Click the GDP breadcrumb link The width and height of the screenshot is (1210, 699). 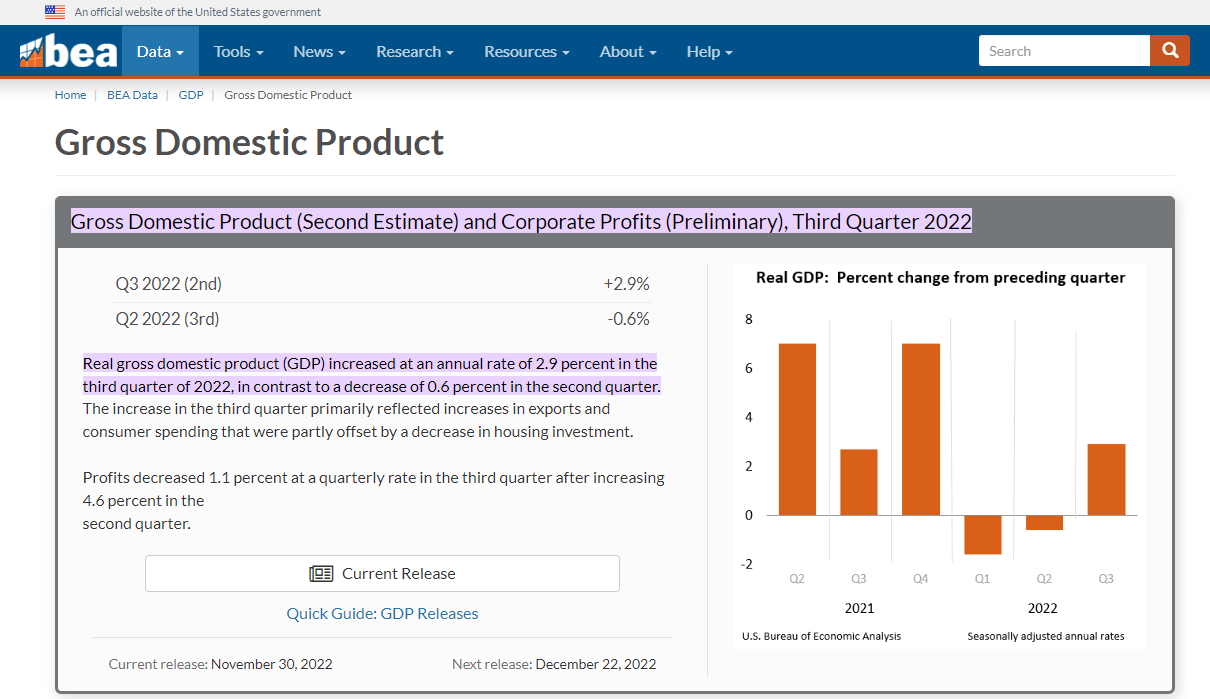[191, 95]
